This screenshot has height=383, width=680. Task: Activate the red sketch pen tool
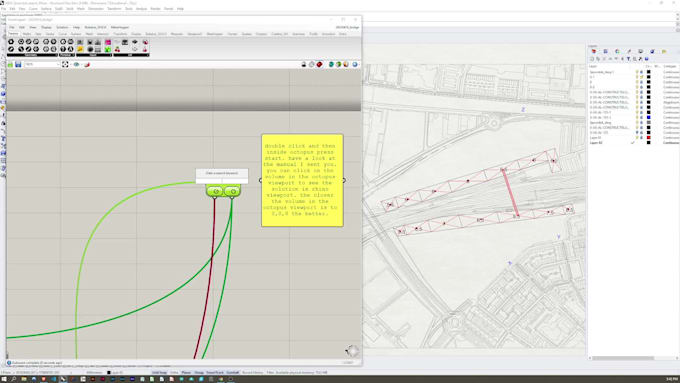tap(87, 64)
